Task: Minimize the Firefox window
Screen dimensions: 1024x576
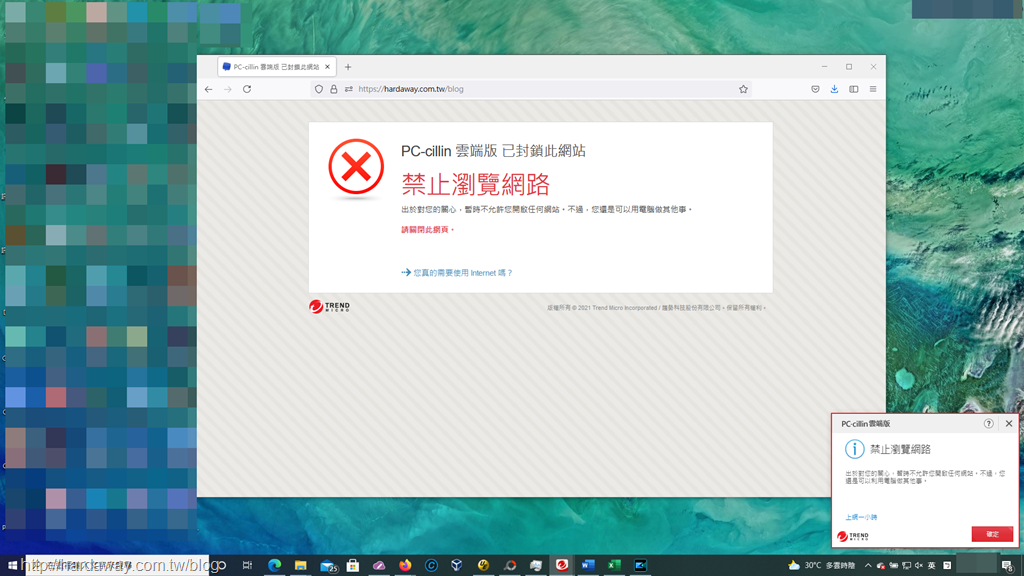Action: (824, 67)
